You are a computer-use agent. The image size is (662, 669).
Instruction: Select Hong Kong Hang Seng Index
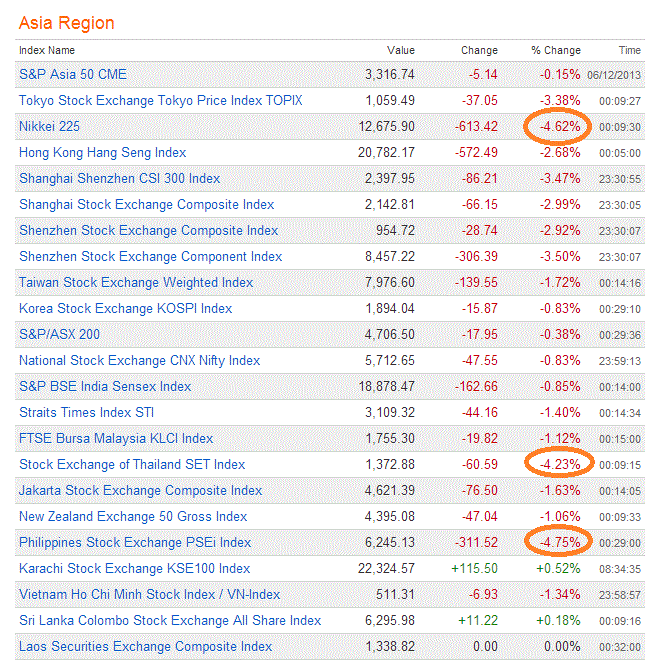pos(102,153)
